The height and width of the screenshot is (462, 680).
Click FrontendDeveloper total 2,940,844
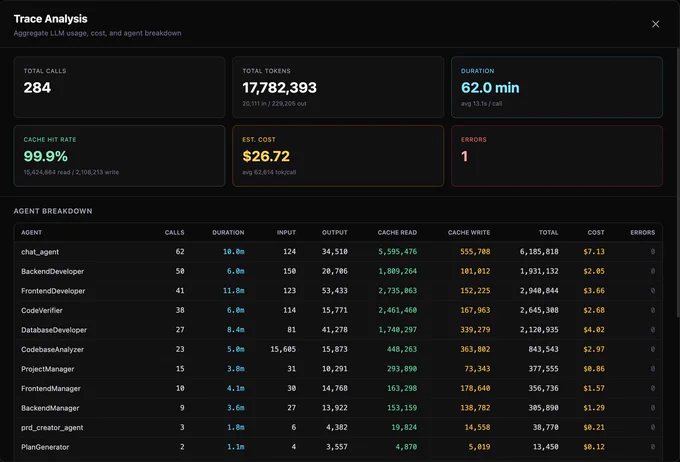coord(539,291)
